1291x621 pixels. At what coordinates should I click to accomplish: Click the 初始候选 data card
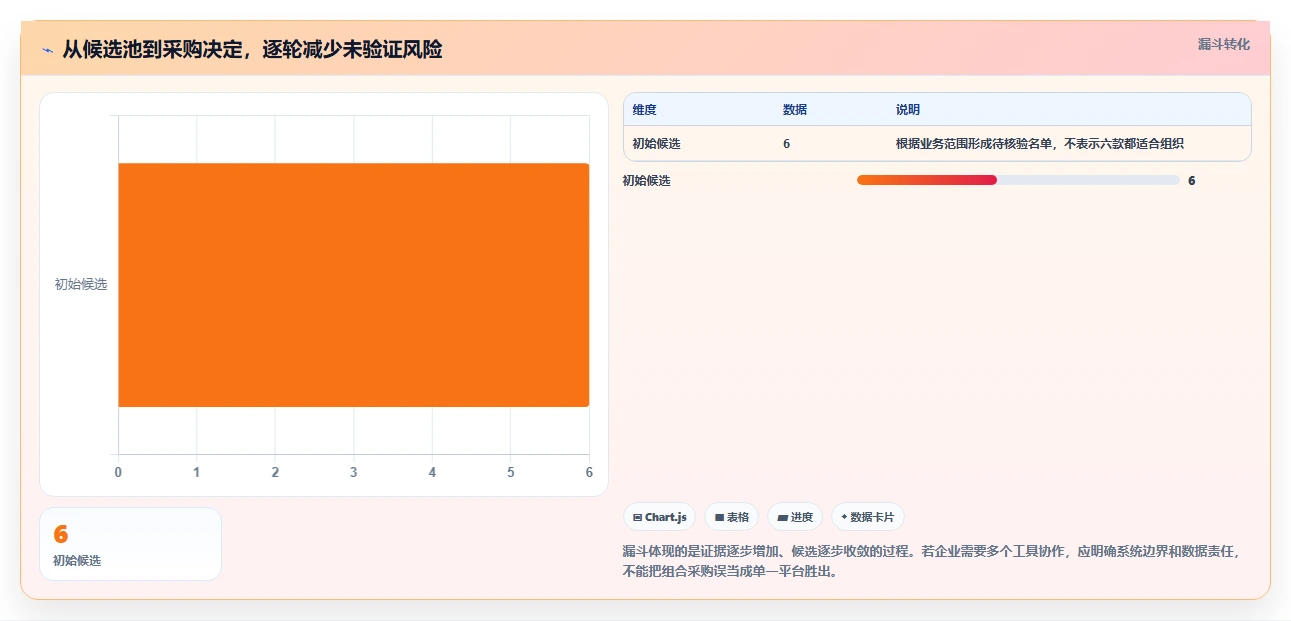coord(130,544)
